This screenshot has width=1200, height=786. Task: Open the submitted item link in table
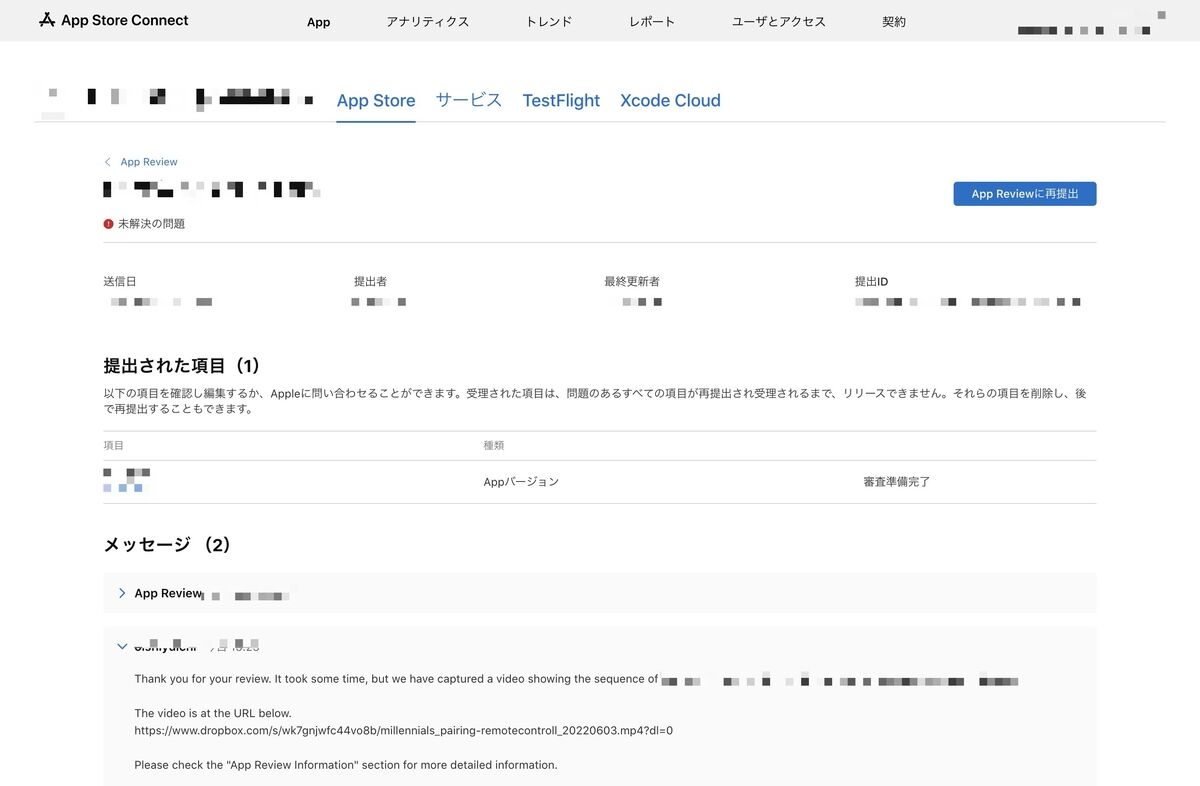[x=124, y=488]
